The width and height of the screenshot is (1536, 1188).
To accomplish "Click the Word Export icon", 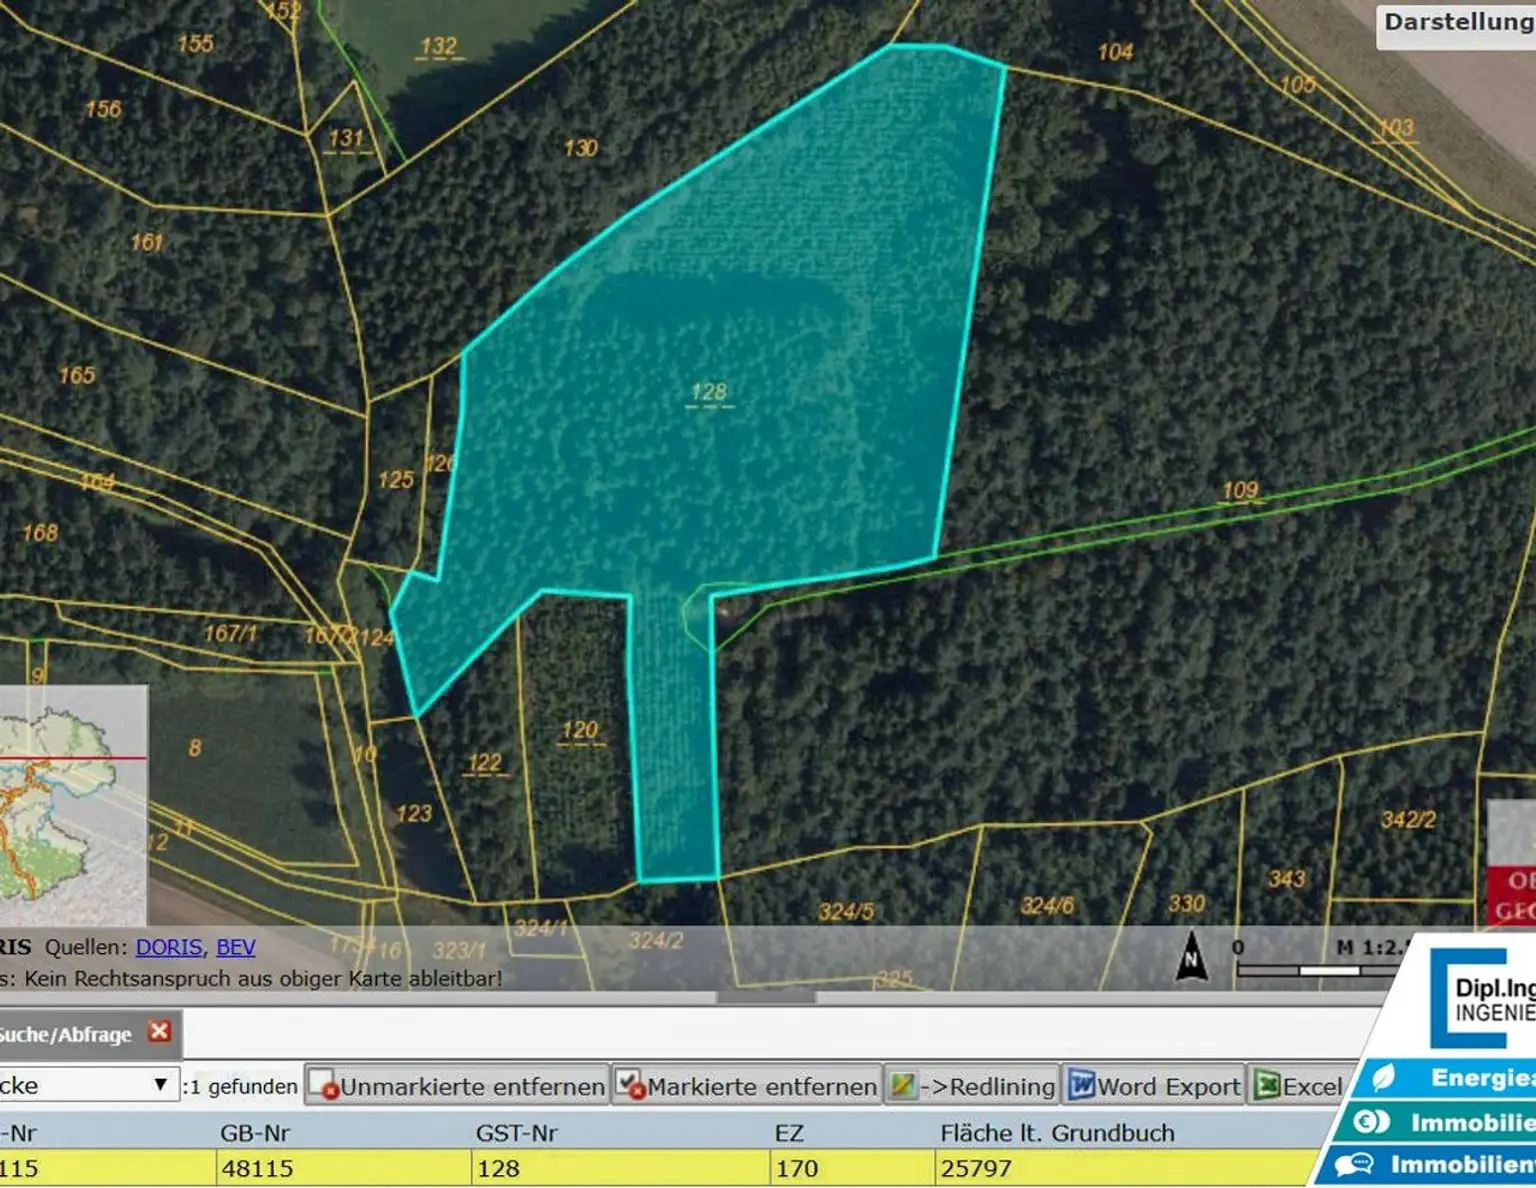I will (1082, 1086).
